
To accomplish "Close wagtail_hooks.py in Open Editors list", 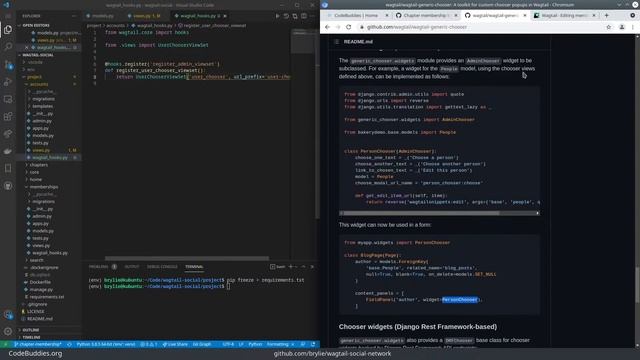I will [x=27, y=47].
